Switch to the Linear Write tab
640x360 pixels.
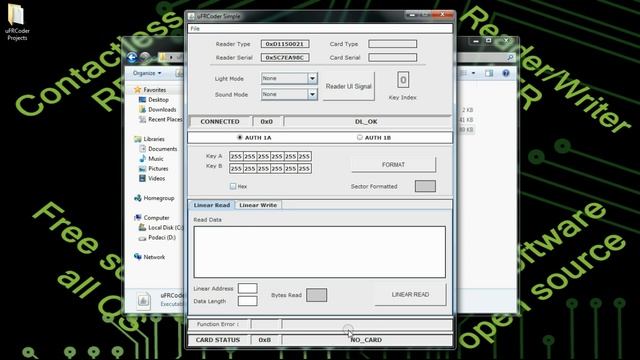pos(258,205)
